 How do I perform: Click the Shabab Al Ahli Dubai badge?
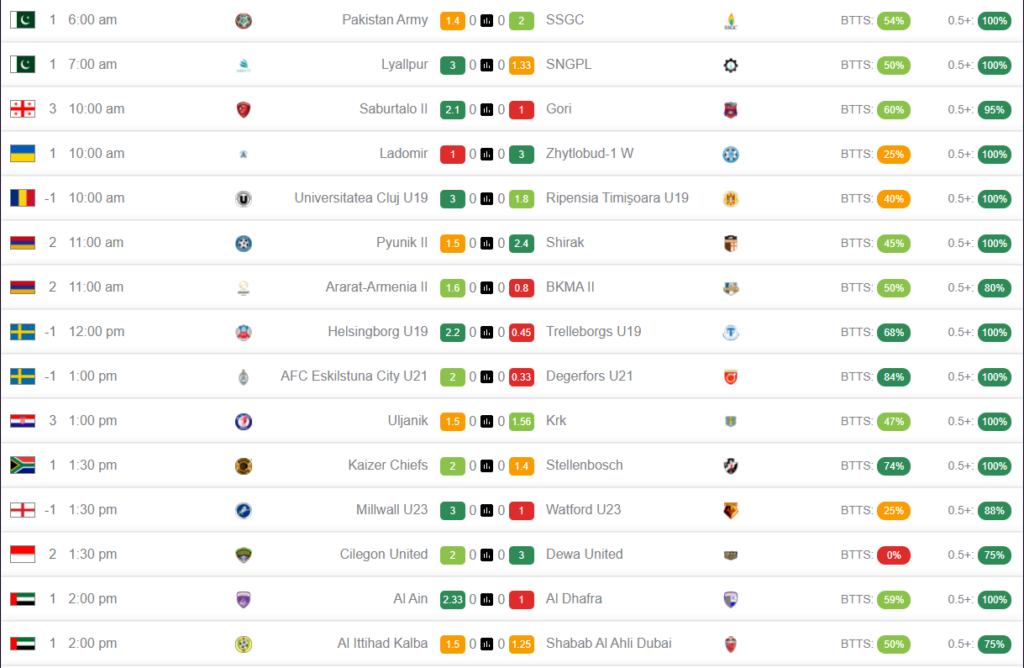731,644
